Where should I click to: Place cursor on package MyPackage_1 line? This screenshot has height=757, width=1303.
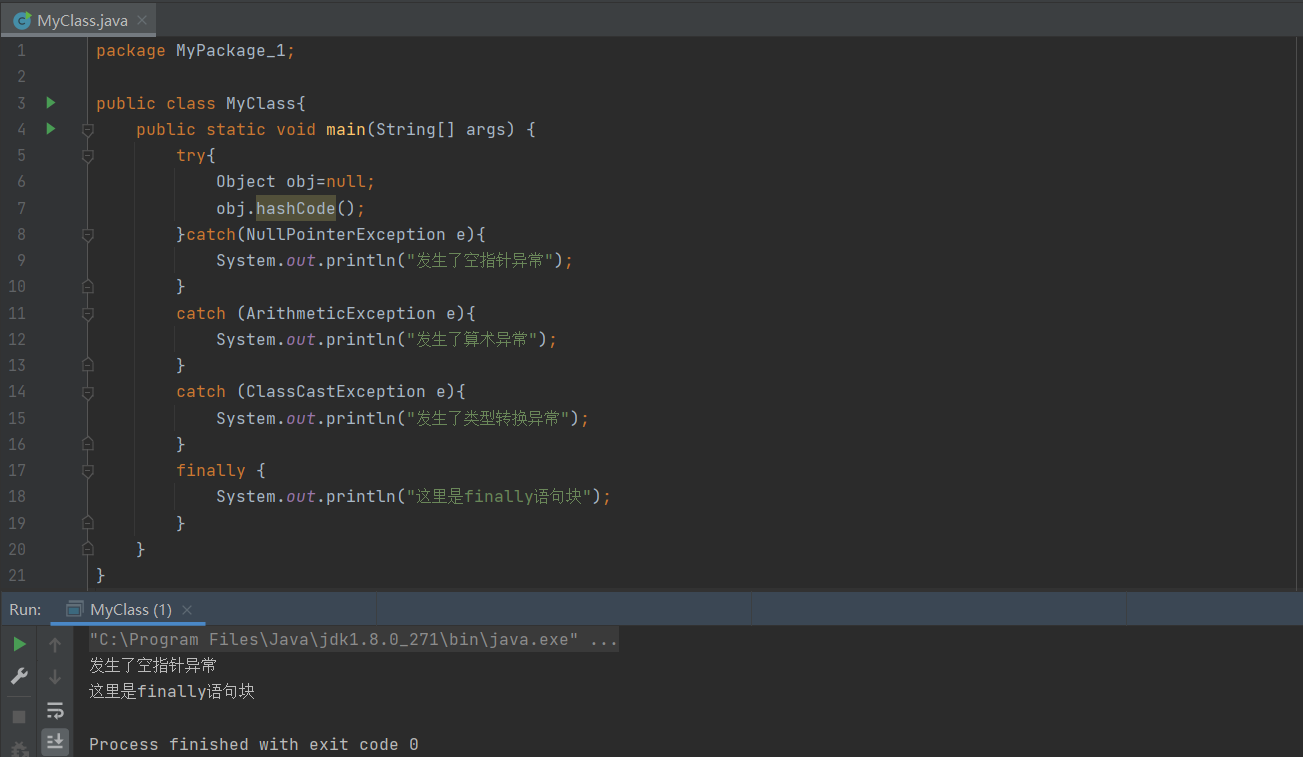click(x=195, y=51)
